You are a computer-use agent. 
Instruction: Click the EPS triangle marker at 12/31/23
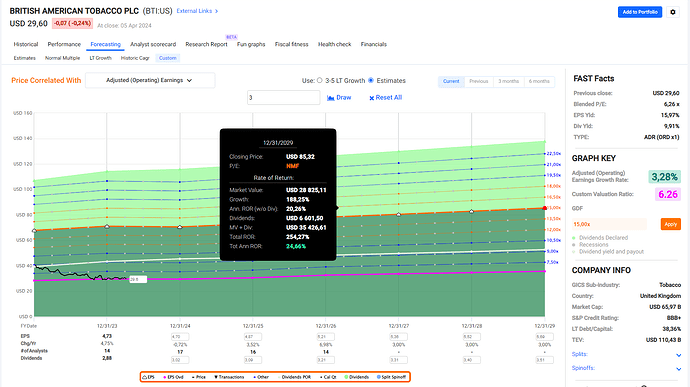(x=107, y=226)
